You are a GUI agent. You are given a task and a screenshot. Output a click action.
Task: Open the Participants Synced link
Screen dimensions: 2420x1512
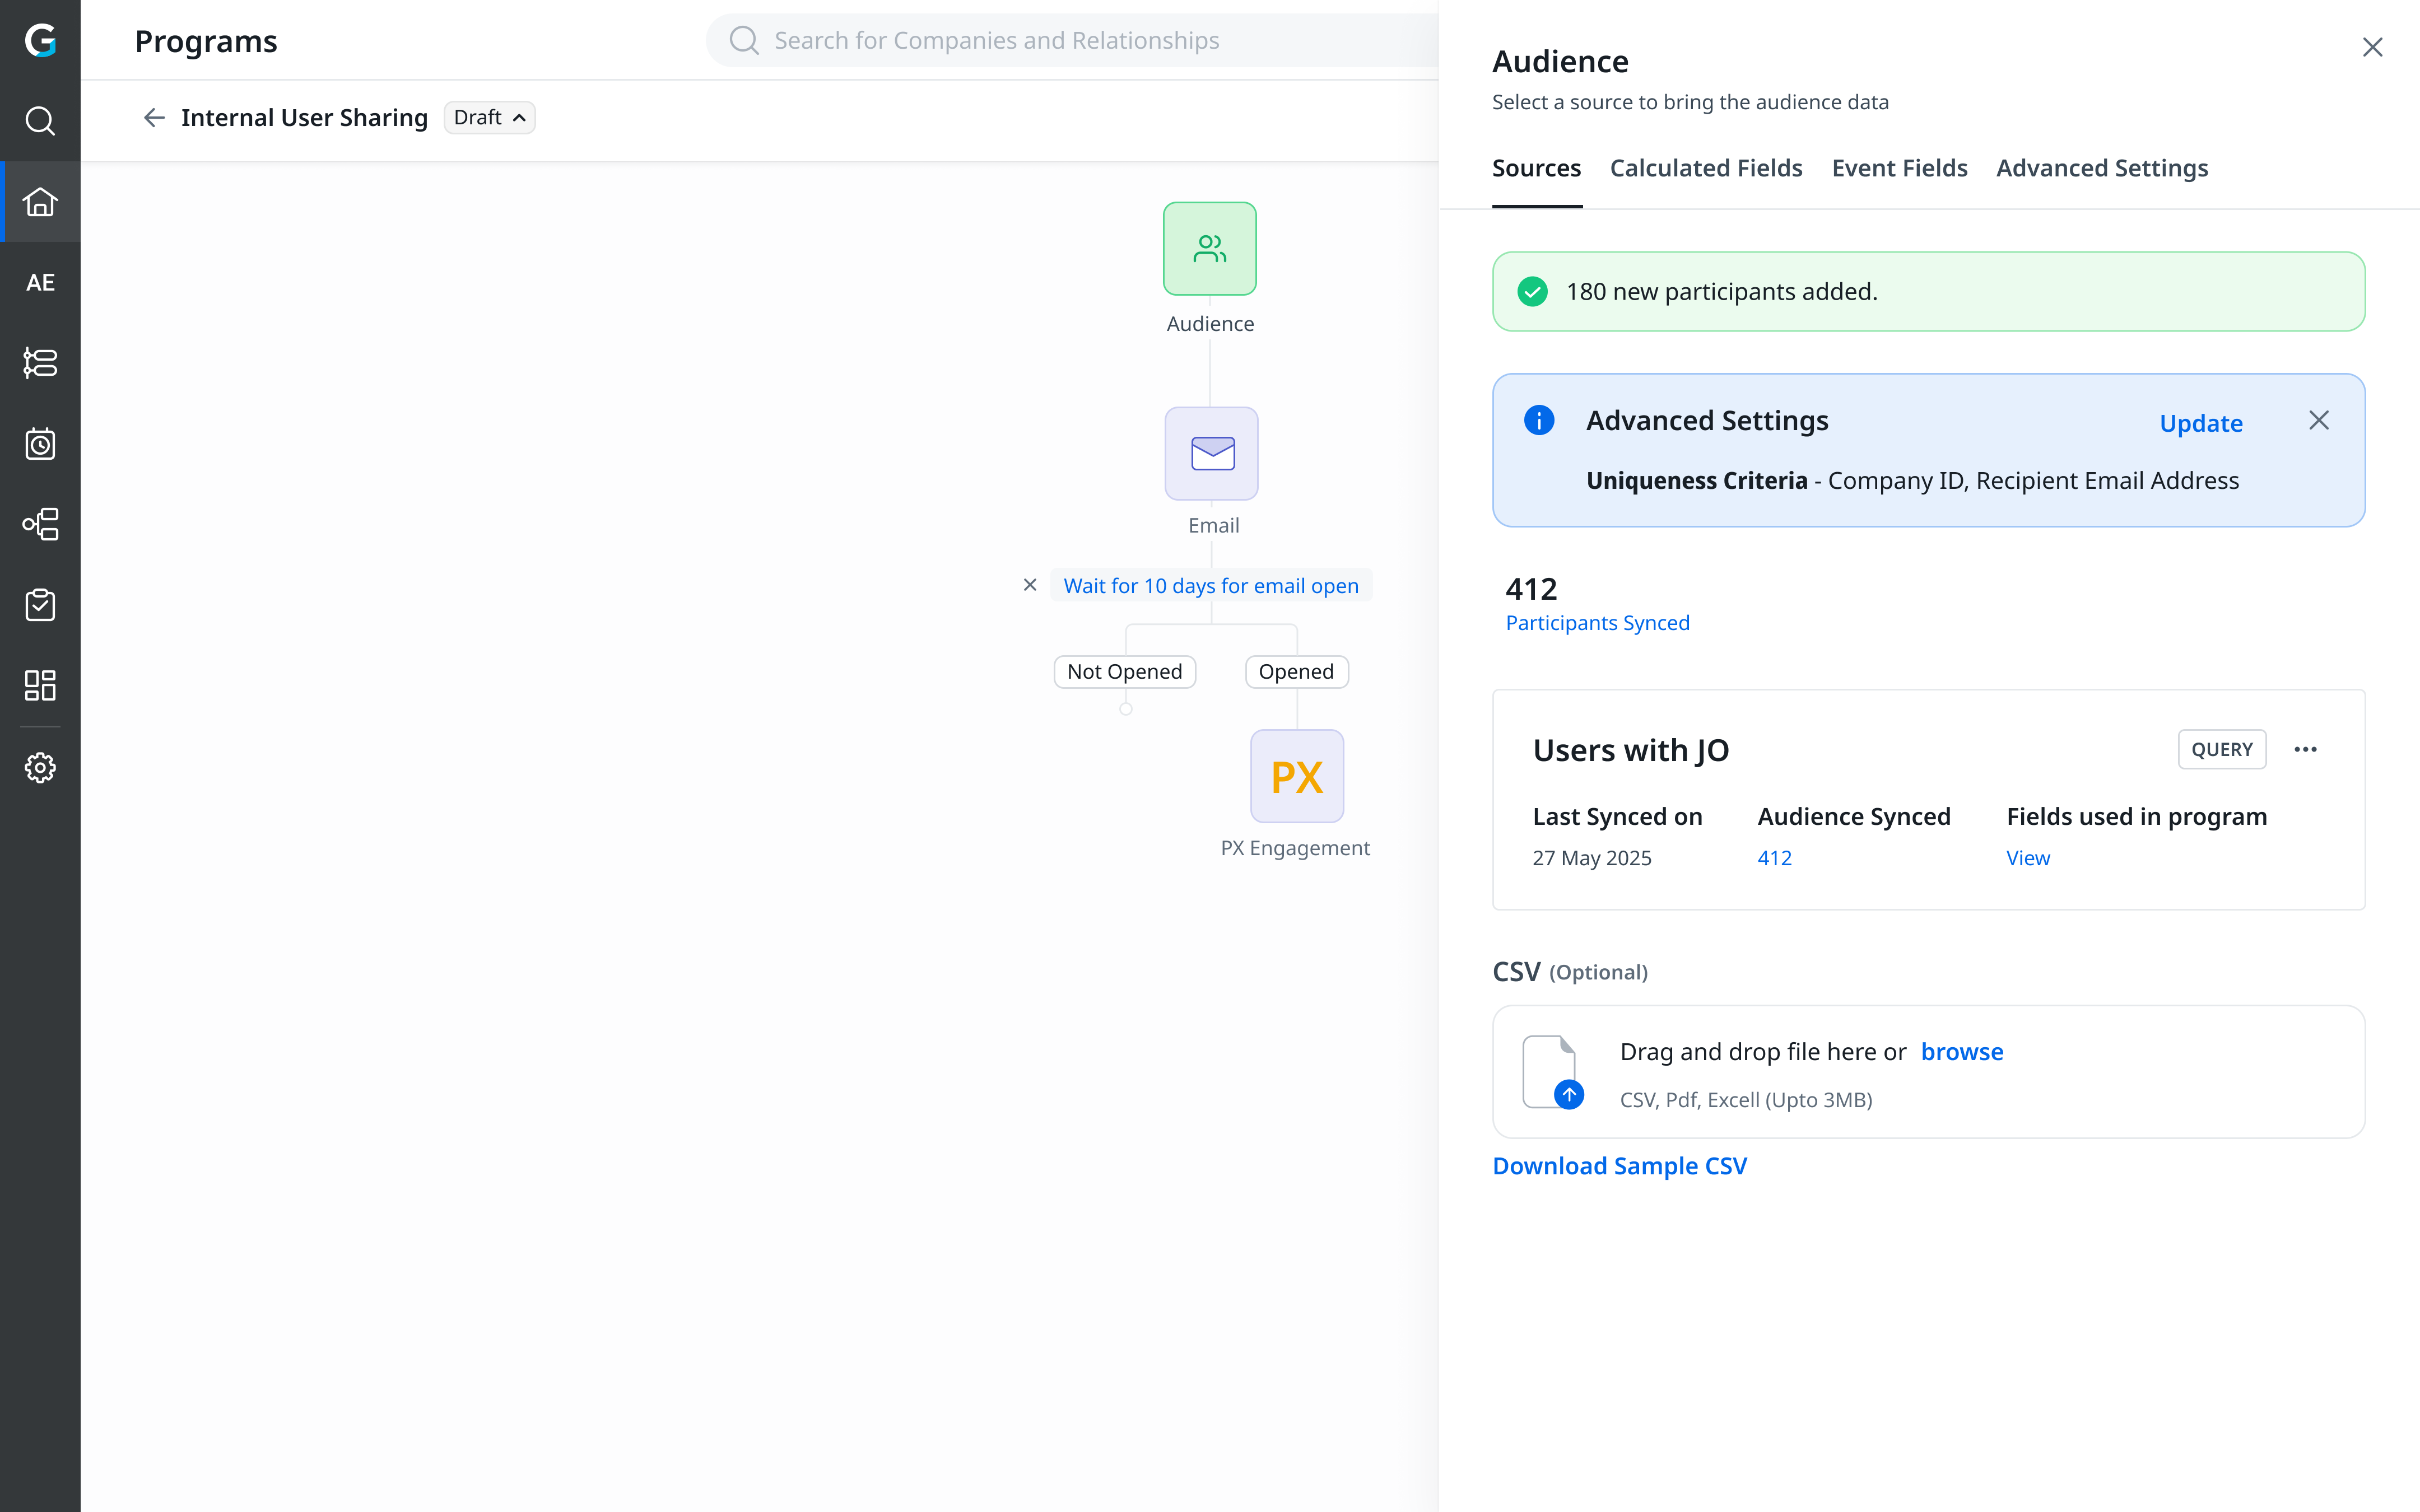coord(1597,622)
